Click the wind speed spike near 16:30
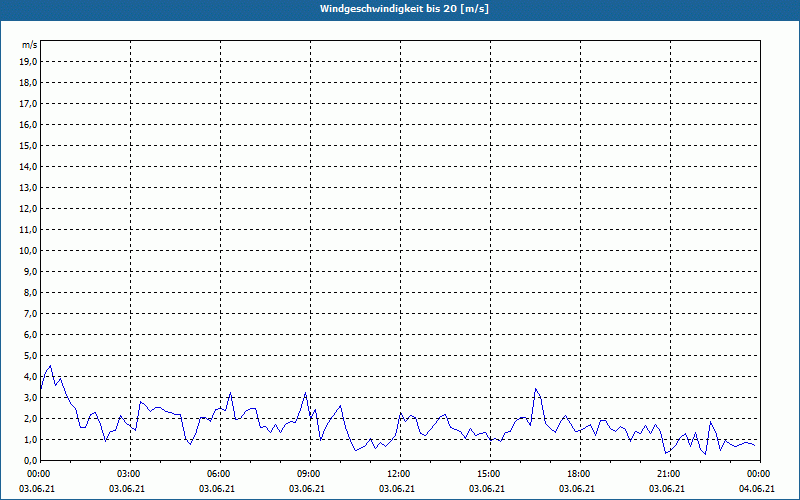Screen dimensions: 800x500 [535, 389]
